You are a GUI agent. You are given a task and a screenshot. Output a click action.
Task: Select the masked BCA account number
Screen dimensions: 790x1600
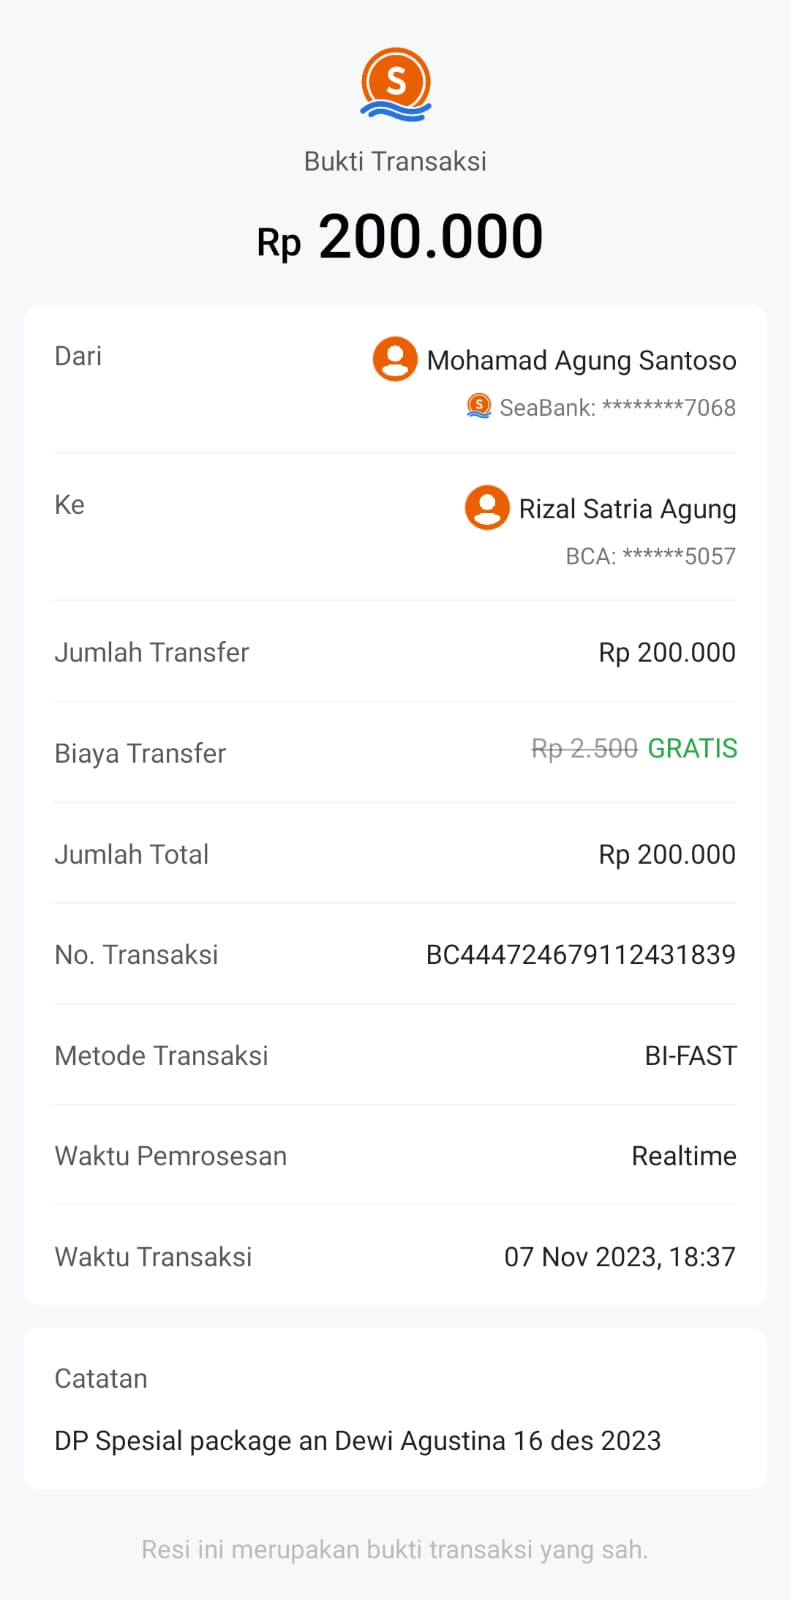pyautogui.click(x=650, y=556)
